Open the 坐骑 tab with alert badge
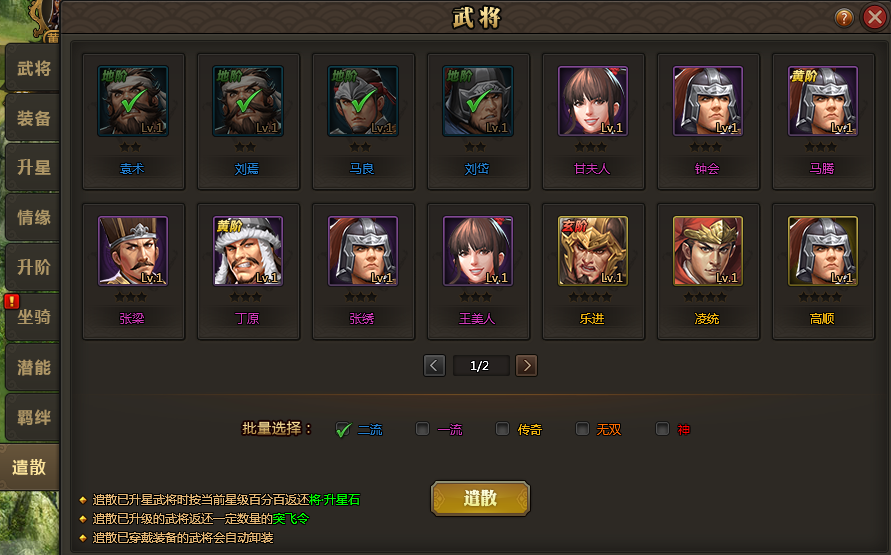 pyautogui.click(x=33, y=317)
